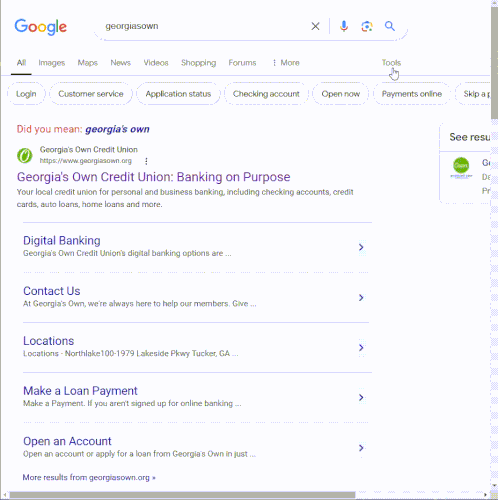Apply the Open now filter chip
Viewport: 498px width, 500px height.
(x=341, y=94)
